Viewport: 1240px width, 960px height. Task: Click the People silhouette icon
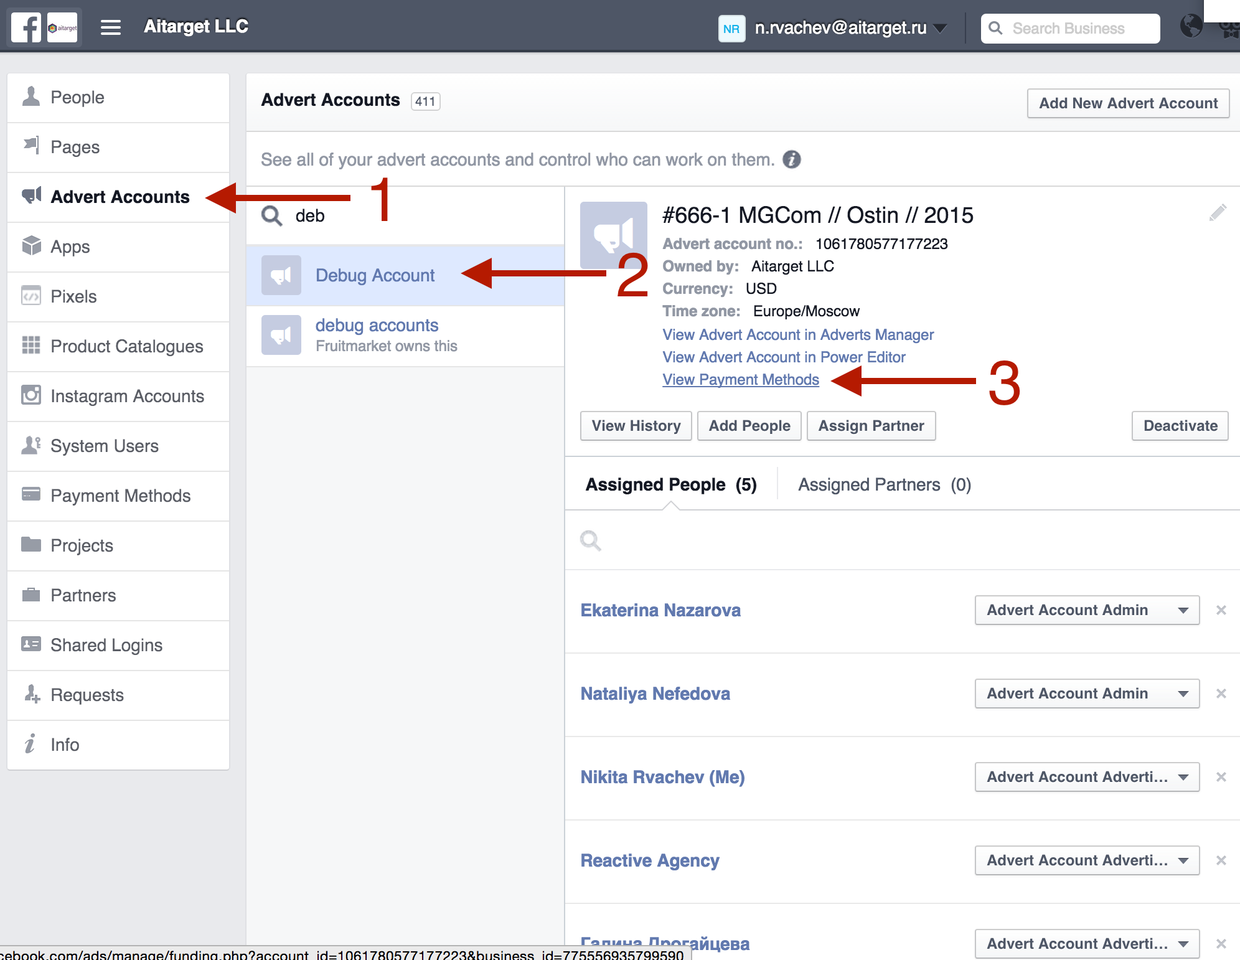[31, 96]
